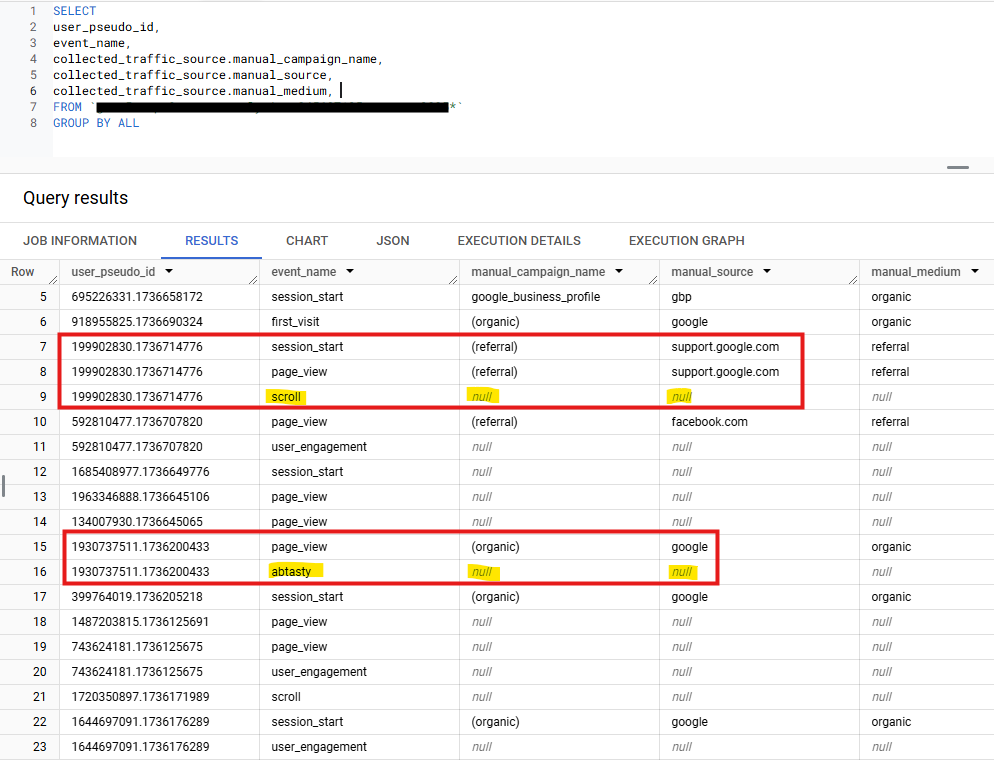View the EXECUTION GRAPH tab
994x760 pixels.
click(x=686, y=241)
